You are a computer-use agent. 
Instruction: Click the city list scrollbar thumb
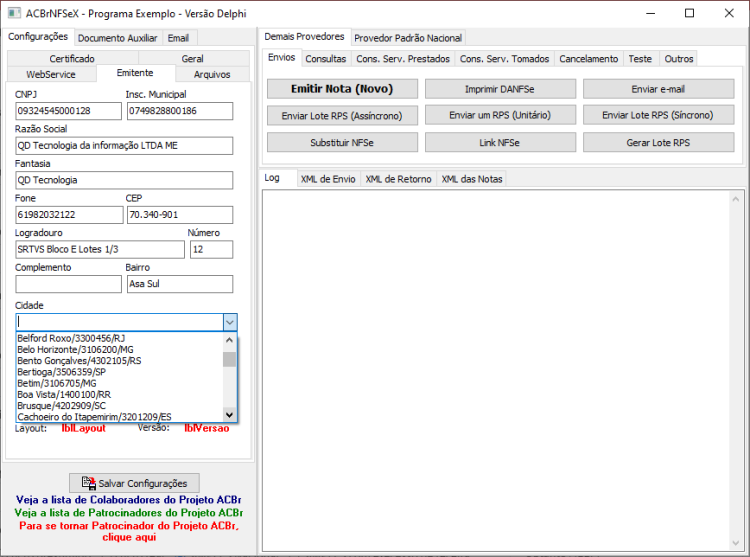point(230,359)
